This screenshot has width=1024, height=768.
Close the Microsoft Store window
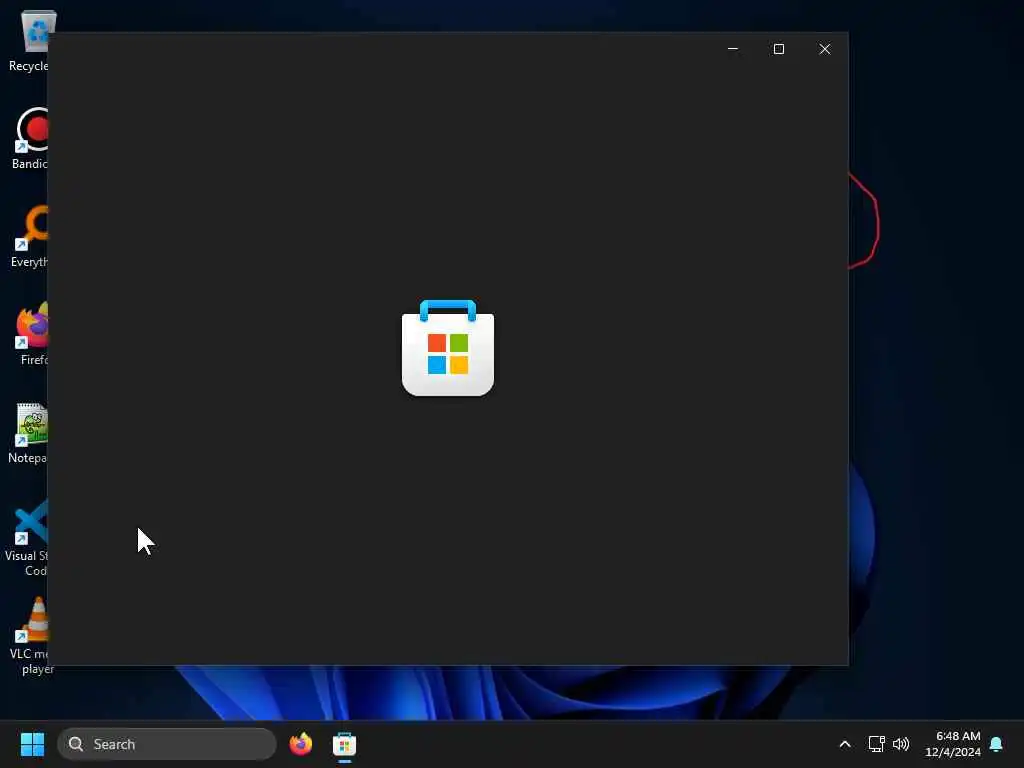click(x=825, y=49)
